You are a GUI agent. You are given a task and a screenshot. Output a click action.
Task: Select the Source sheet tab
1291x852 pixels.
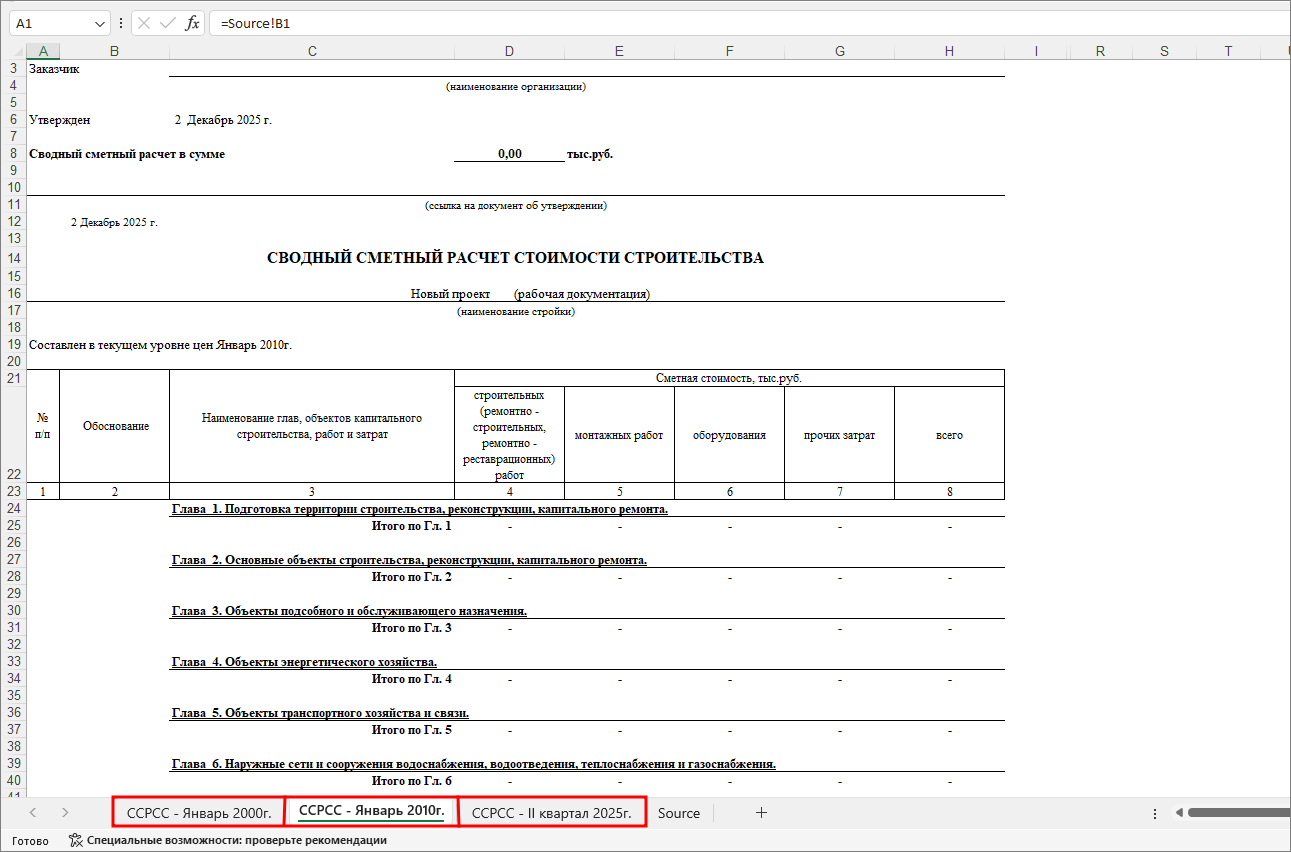pyautogui.click(x=679, y=813)
